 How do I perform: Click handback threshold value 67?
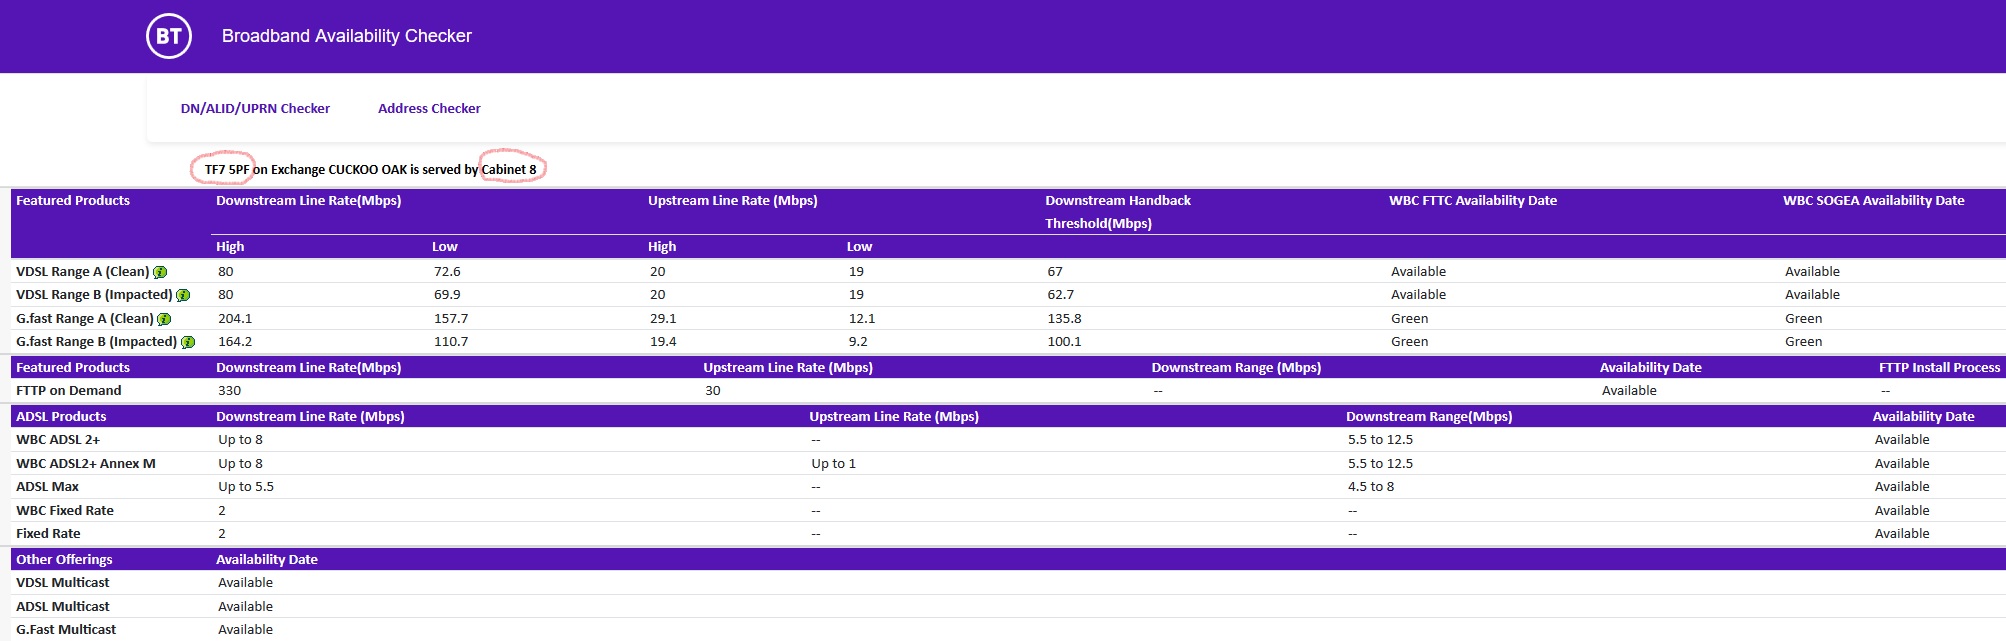pos(1055,271)
